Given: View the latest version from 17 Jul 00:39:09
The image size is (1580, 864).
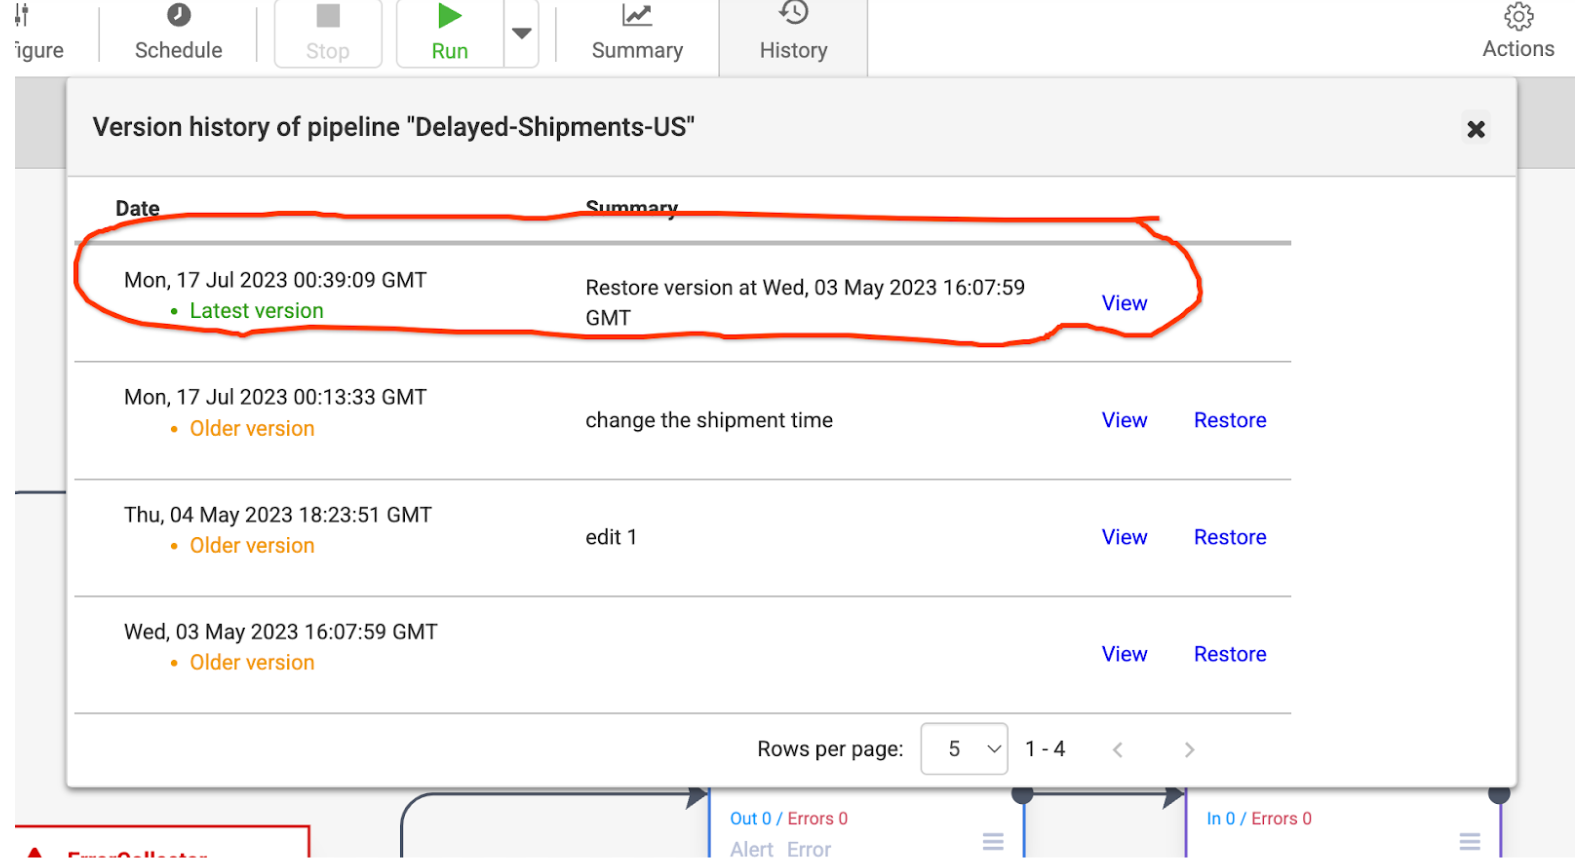Looking at the screenshot, I should click(1124, 303).
